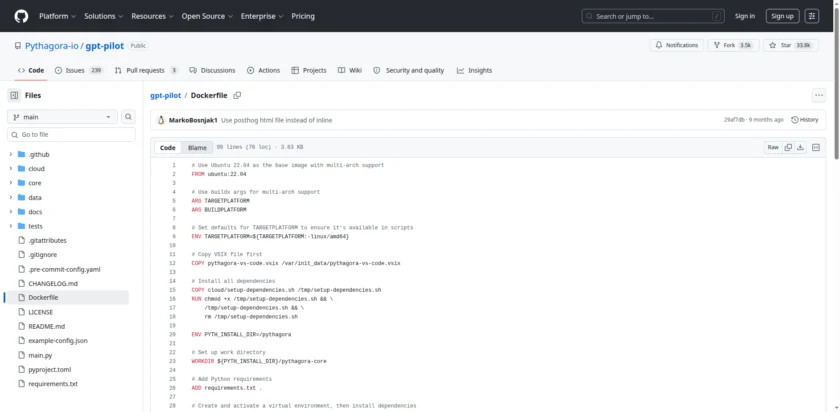Open Security and quality tab
Screen dimensions: 840x412
[x=409, y=70]
